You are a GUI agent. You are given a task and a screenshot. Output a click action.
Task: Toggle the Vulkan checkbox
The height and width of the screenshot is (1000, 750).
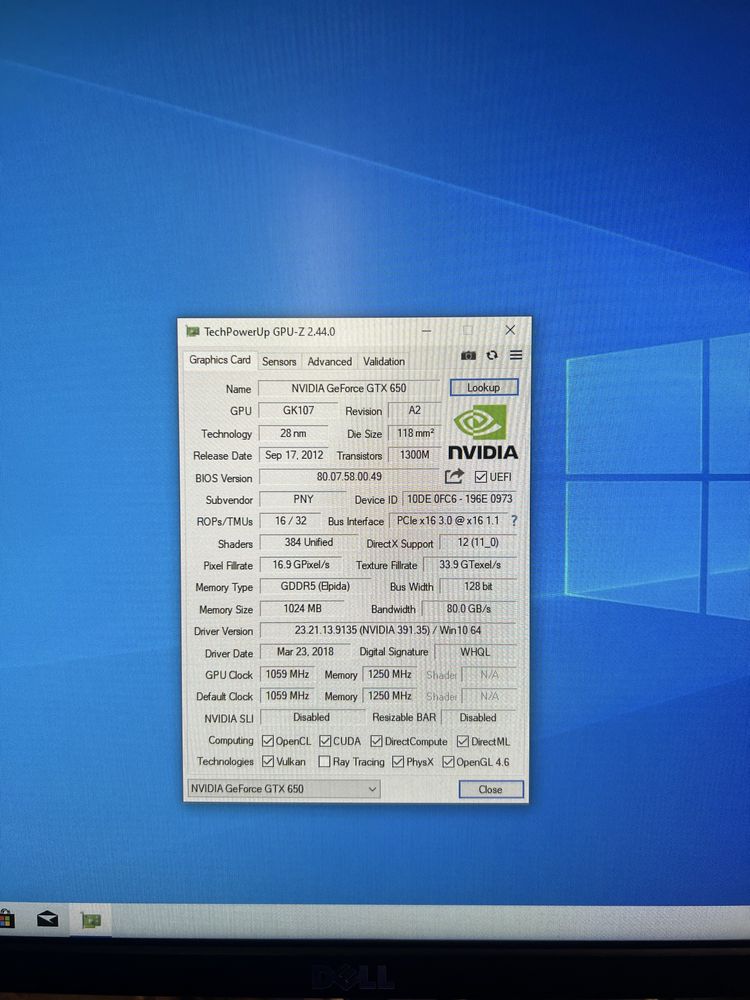(268, 761)
